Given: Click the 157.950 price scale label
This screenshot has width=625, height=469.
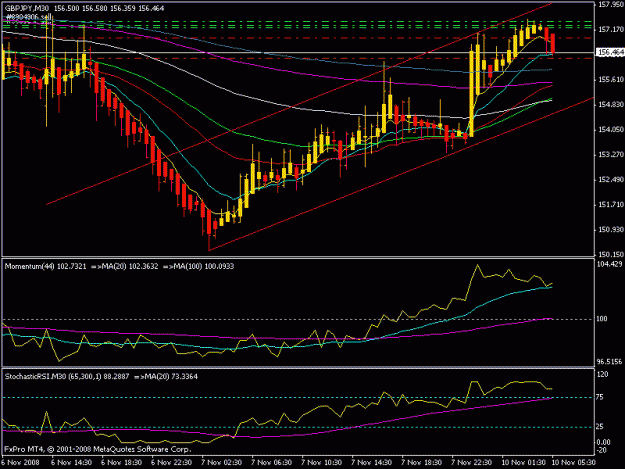Looking at the screenshot, I should point(611,5).
